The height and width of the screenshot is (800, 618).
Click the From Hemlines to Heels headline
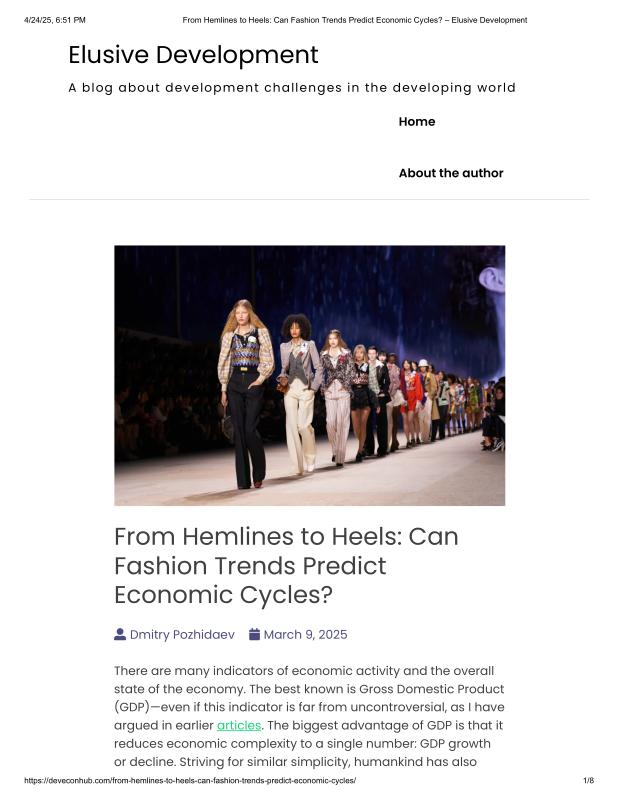(286, 565)
